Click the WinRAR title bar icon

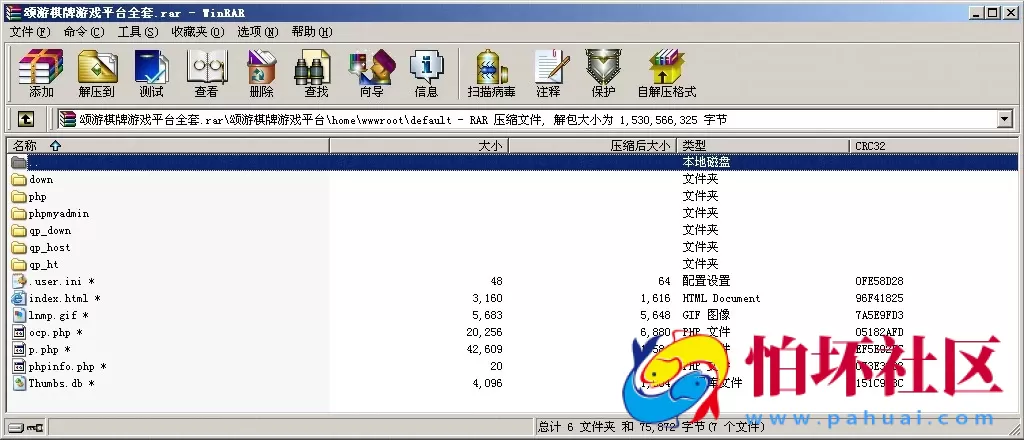point(13,12)
